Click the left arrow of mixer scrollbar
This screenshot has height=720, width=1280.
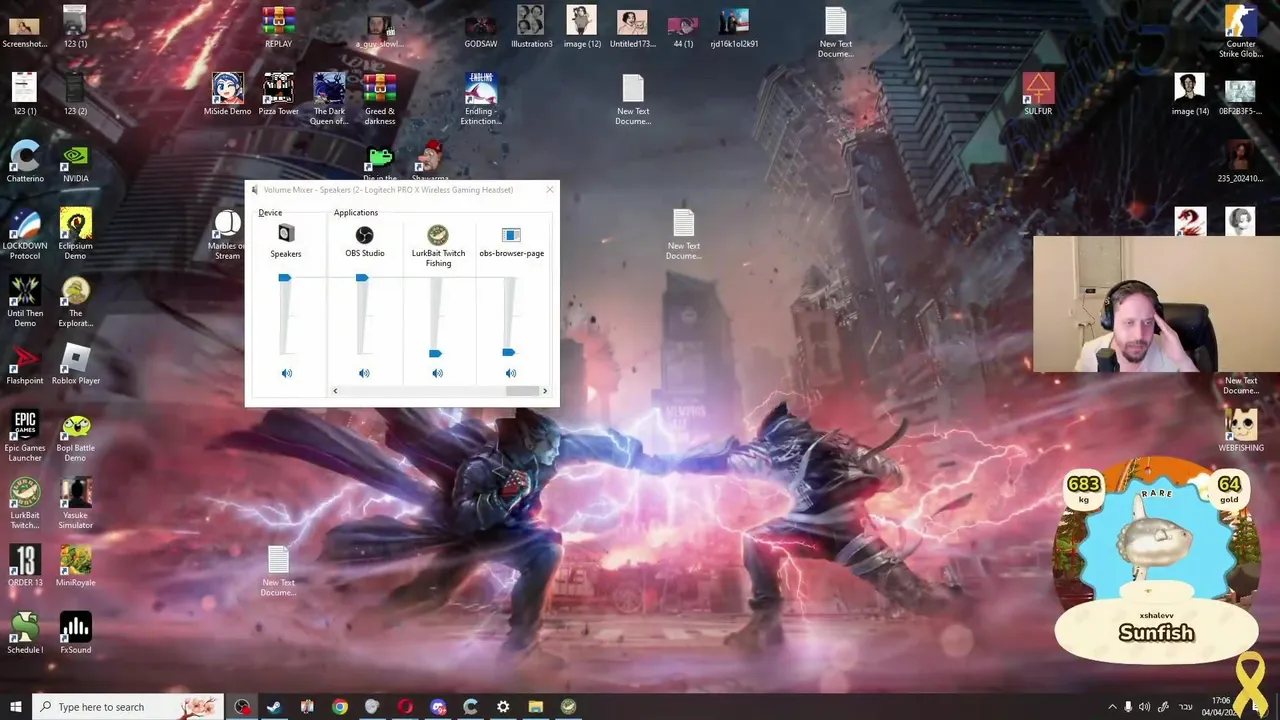point(335,391)
